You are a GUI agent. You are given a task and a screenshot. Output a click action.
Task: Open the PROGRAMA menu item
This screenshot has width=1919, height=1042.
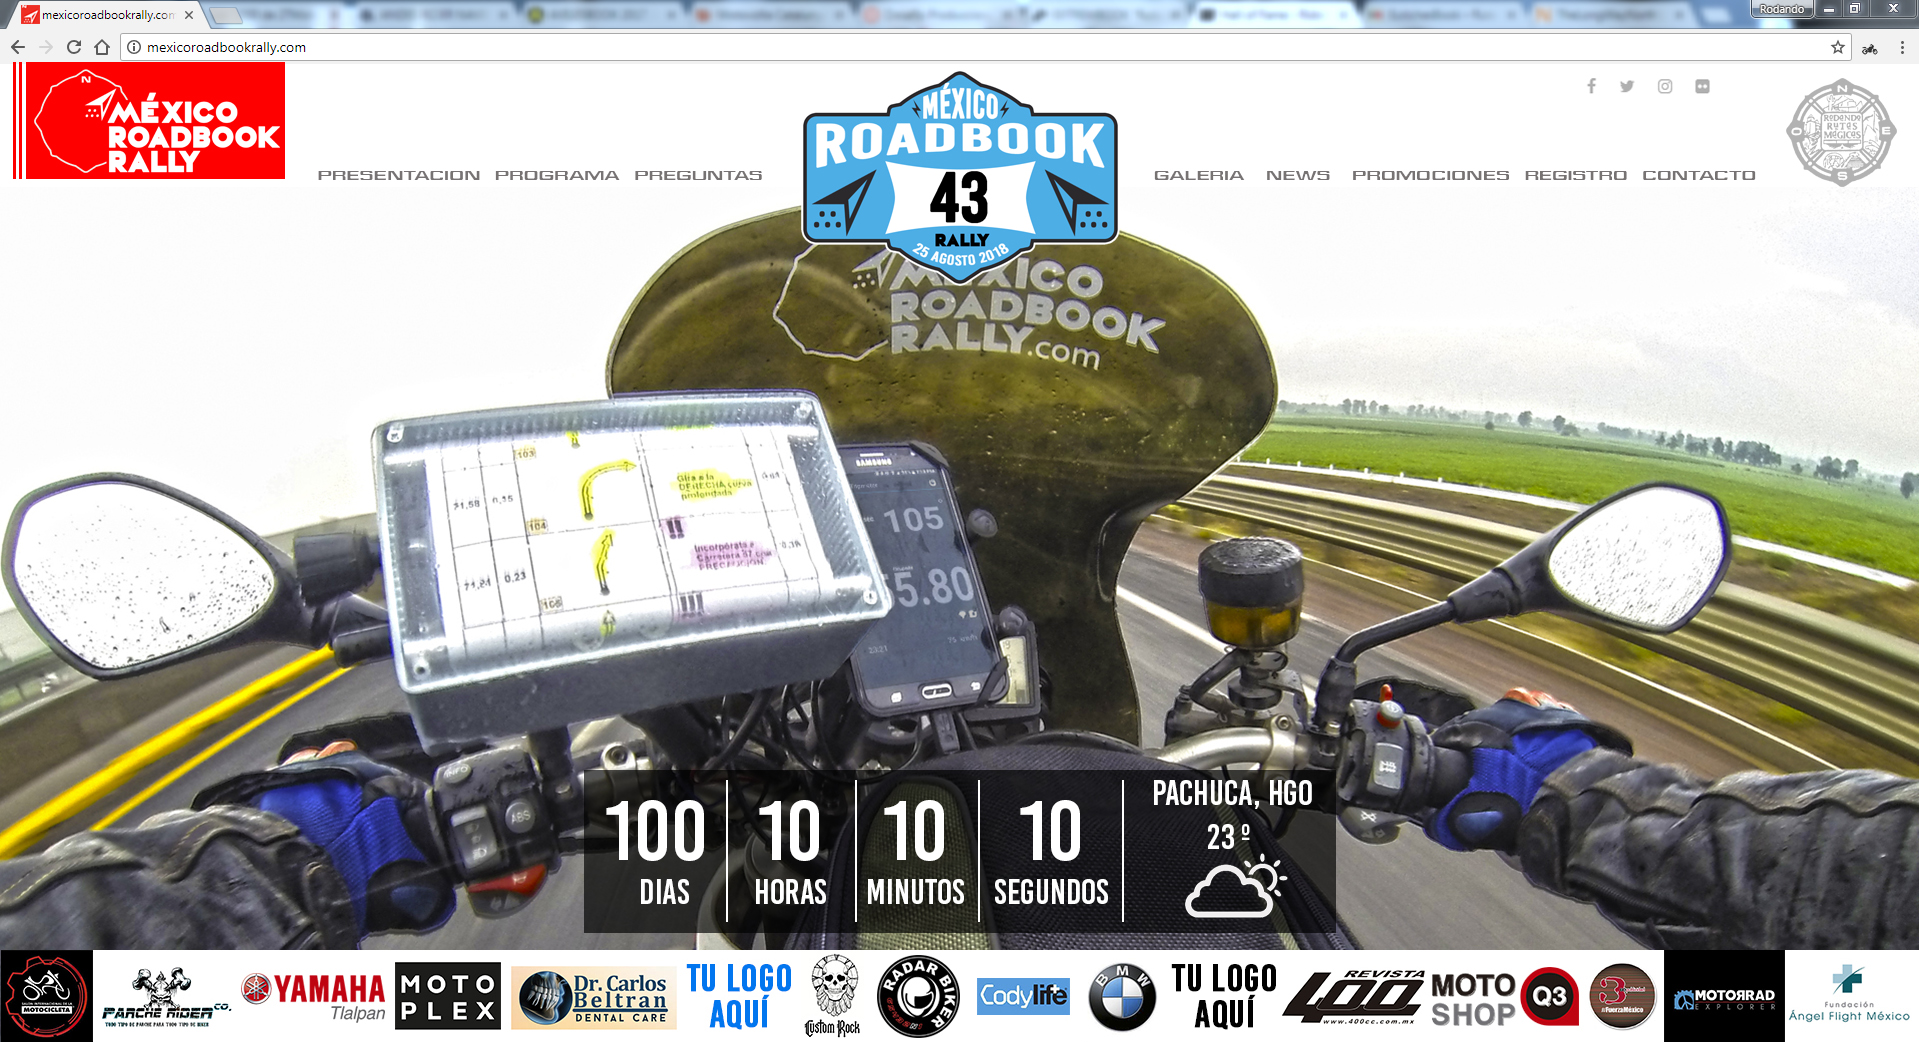(x=557, y=175)
